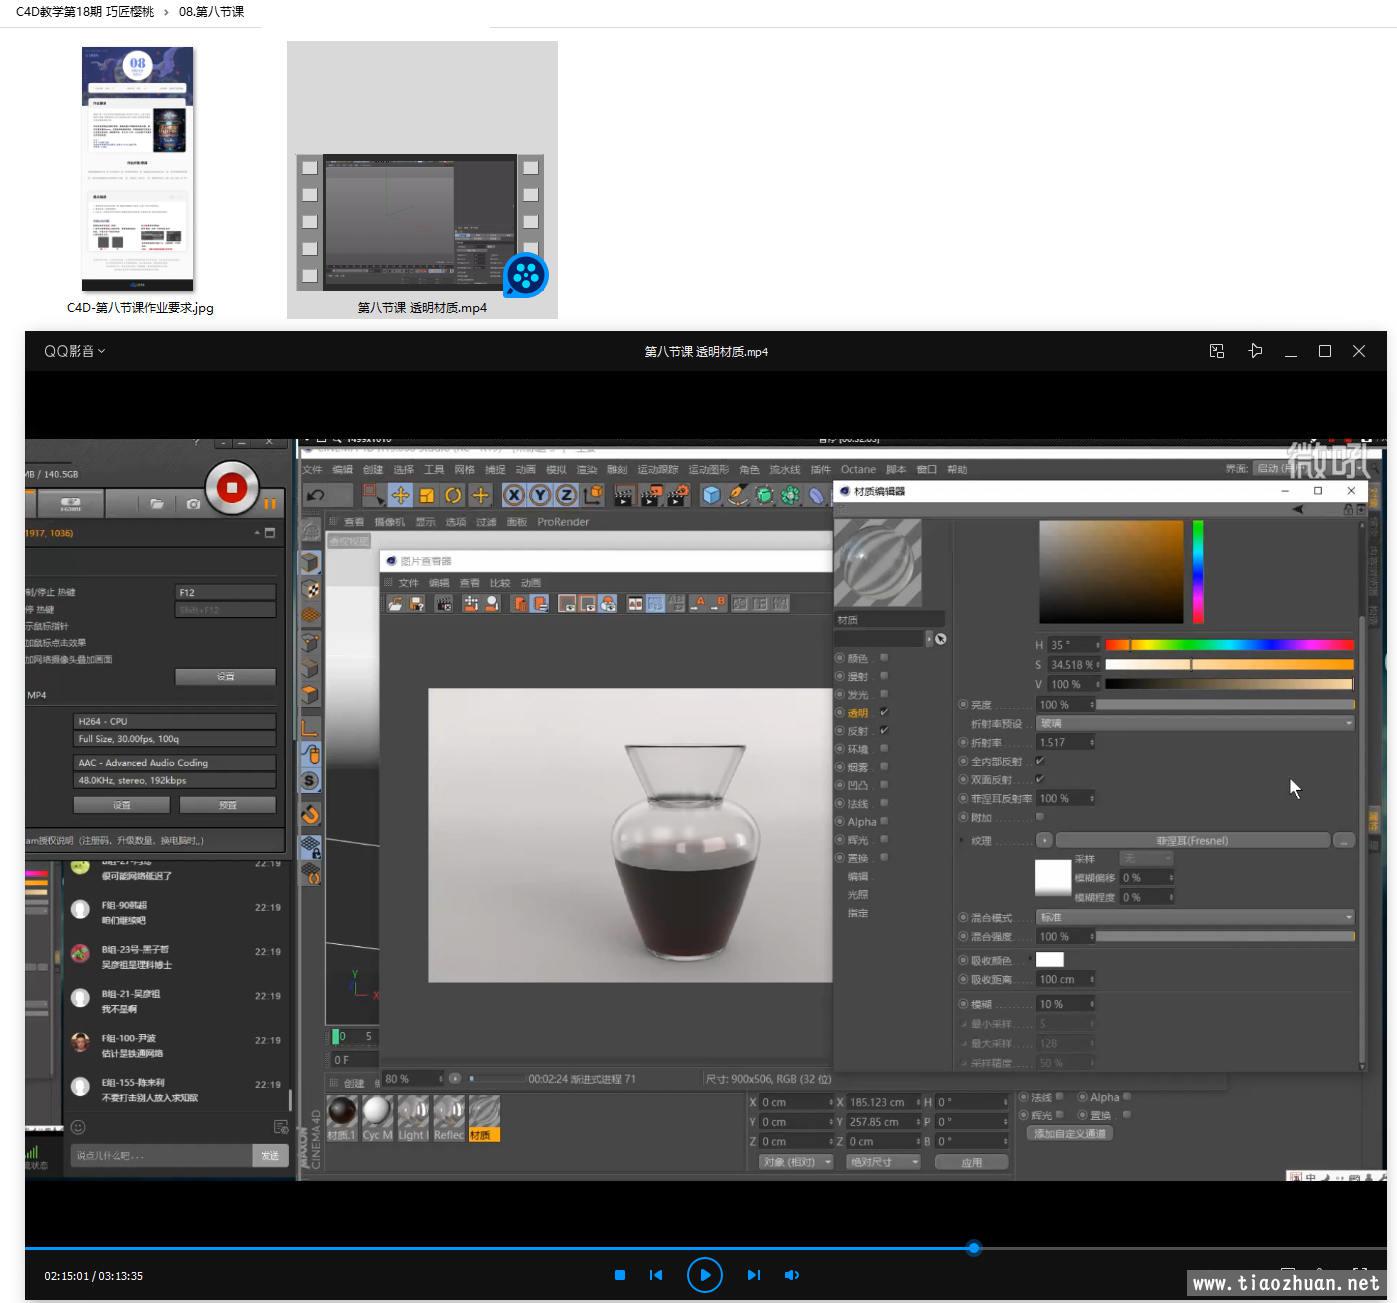
Task: Adjust the hue H rainbow slider
Action: click(1229, 645)
